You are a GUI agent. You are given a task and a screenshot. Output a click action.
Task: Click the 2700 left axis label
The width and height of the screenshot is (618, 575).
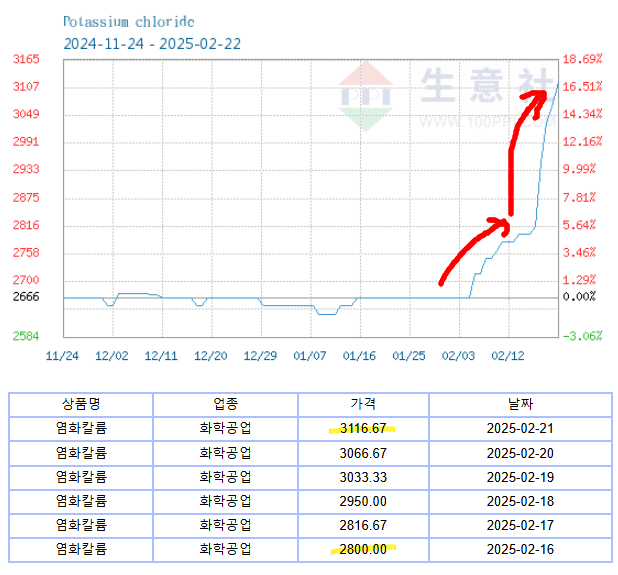[x=26, y=280]
